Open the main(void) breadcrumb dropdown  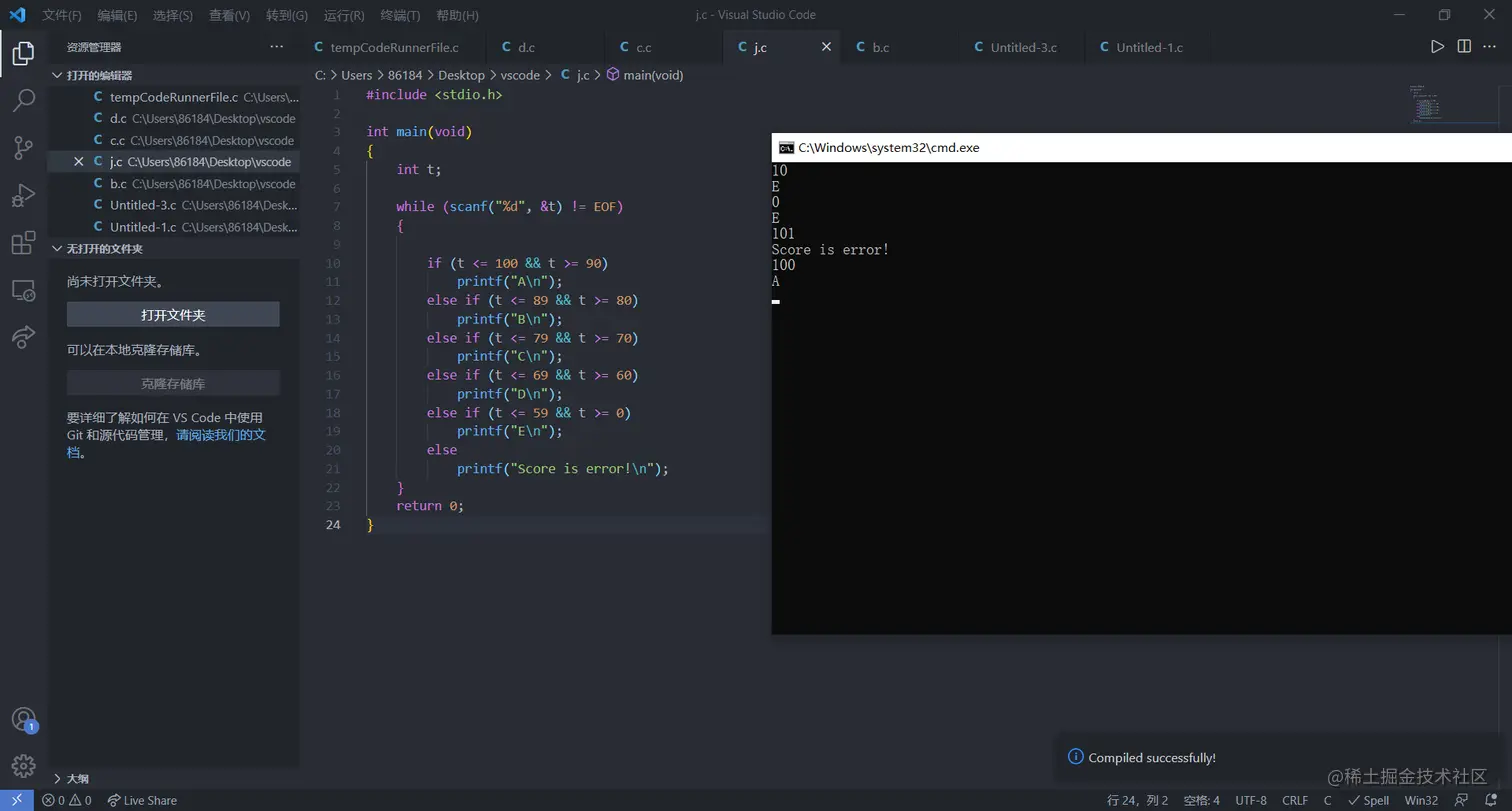pos(645,75)
